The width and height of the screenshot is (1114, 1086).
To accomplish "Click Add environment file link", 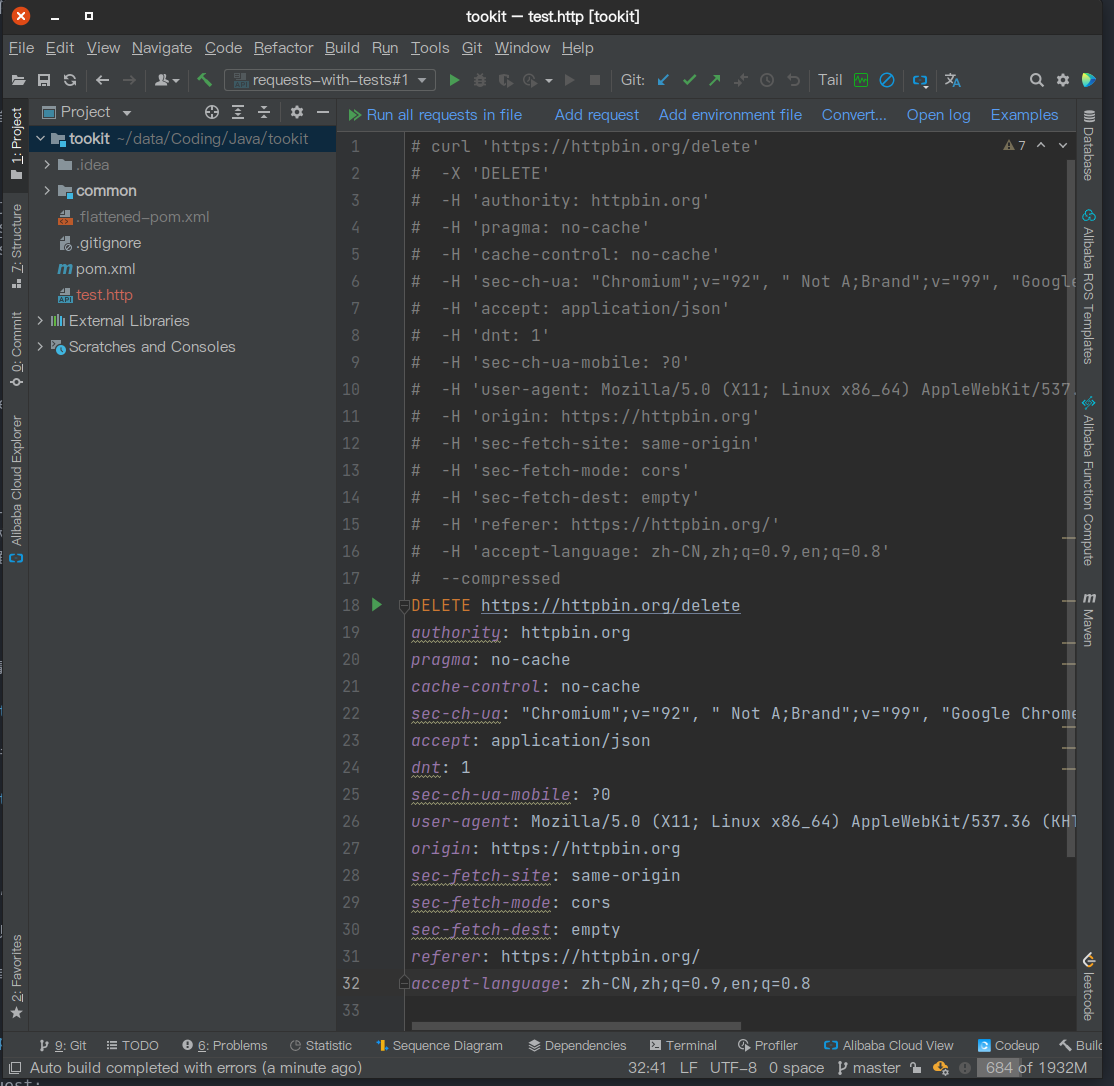I will (730, 115).
